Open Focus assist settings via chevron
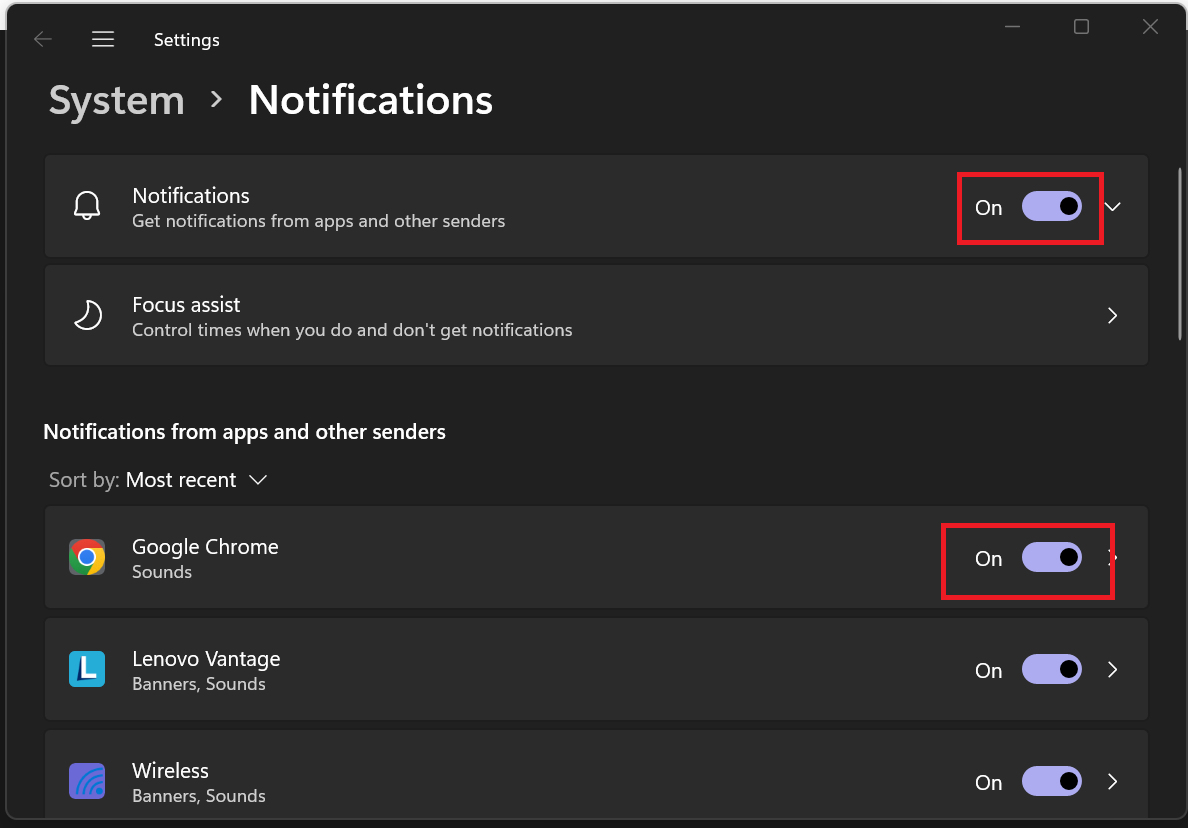The height and width of the screenshot is (828, 1188). tap(1113, 316)
